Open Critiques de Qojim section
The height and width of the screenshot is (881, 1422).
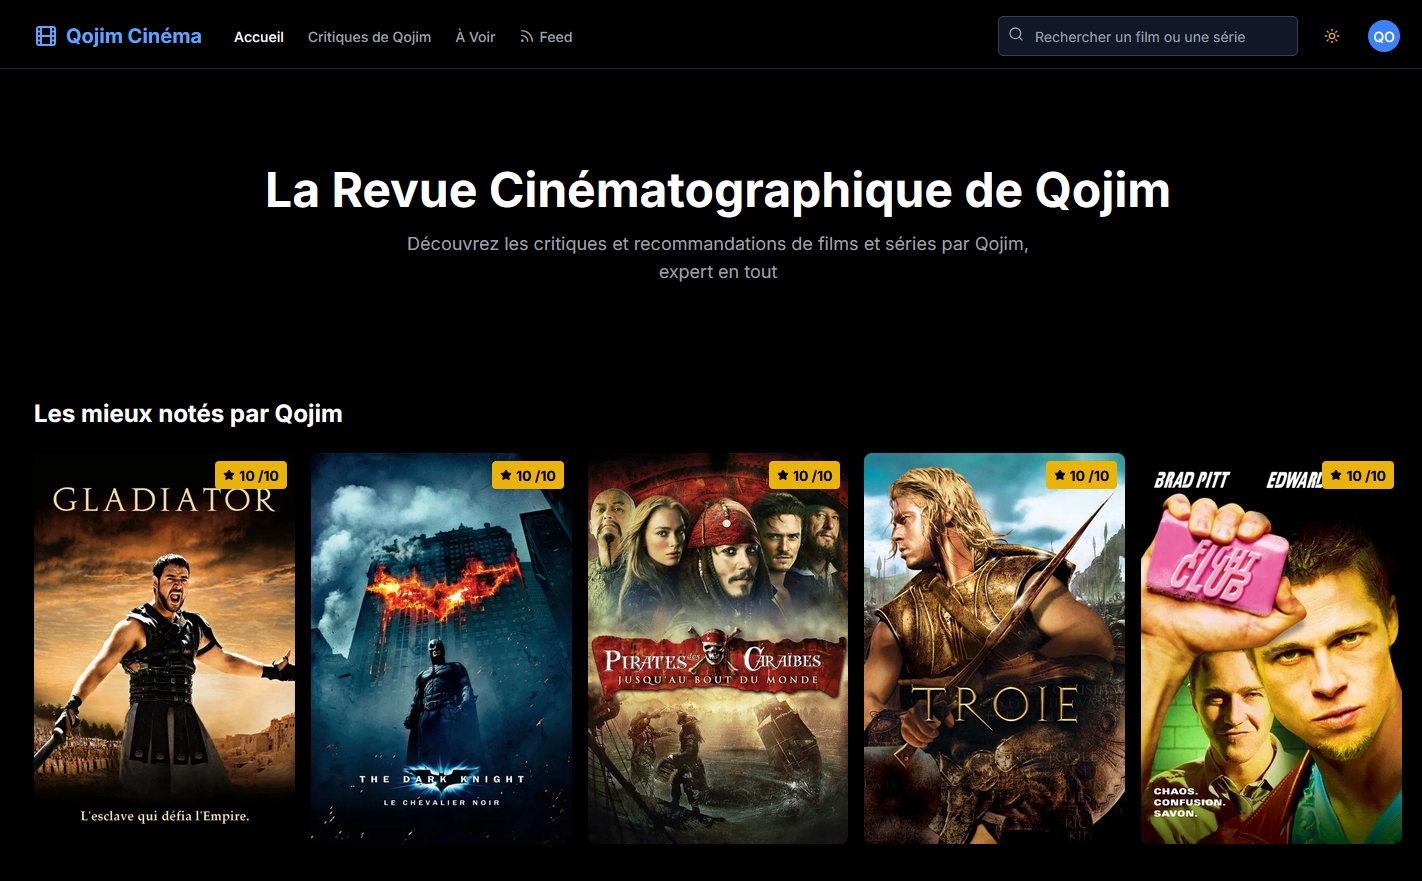370,37
